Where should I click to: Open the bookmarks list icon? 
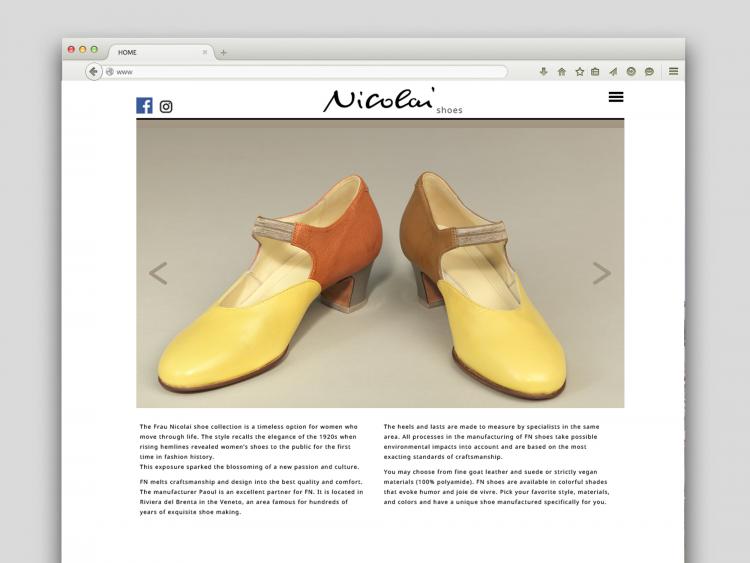click(595, 72)
